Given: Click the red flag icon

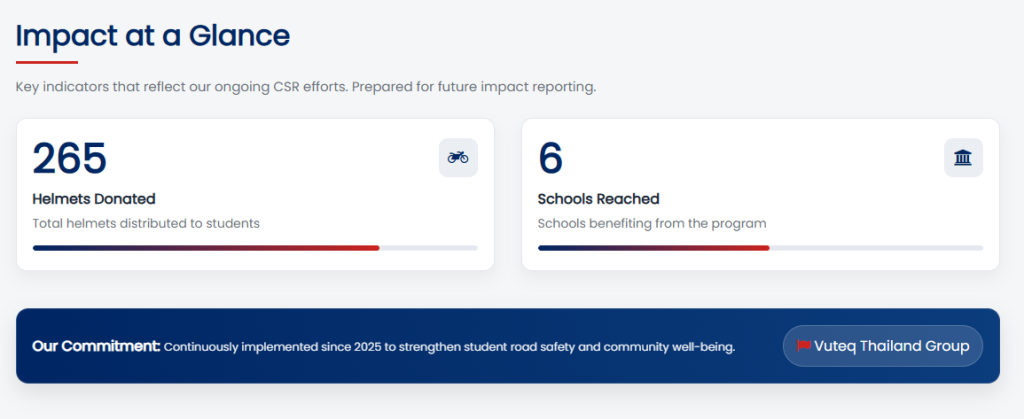Looking at the screenshot, I should tap(803, 346).
